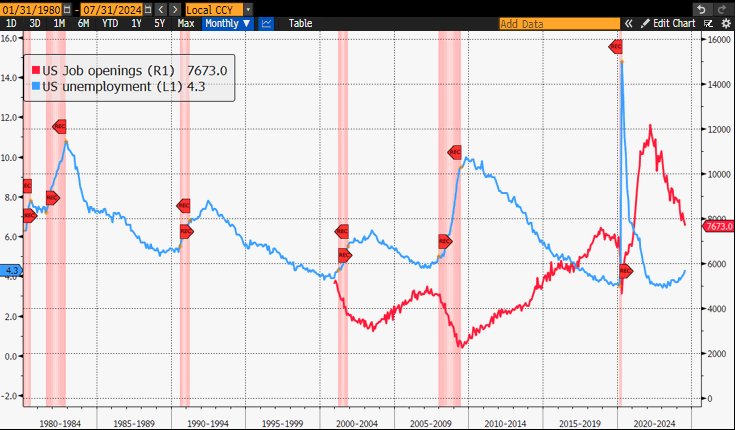The width and height of the screenshot is (736, 430).
Task: Open the Table view
Action: (299, 22)
